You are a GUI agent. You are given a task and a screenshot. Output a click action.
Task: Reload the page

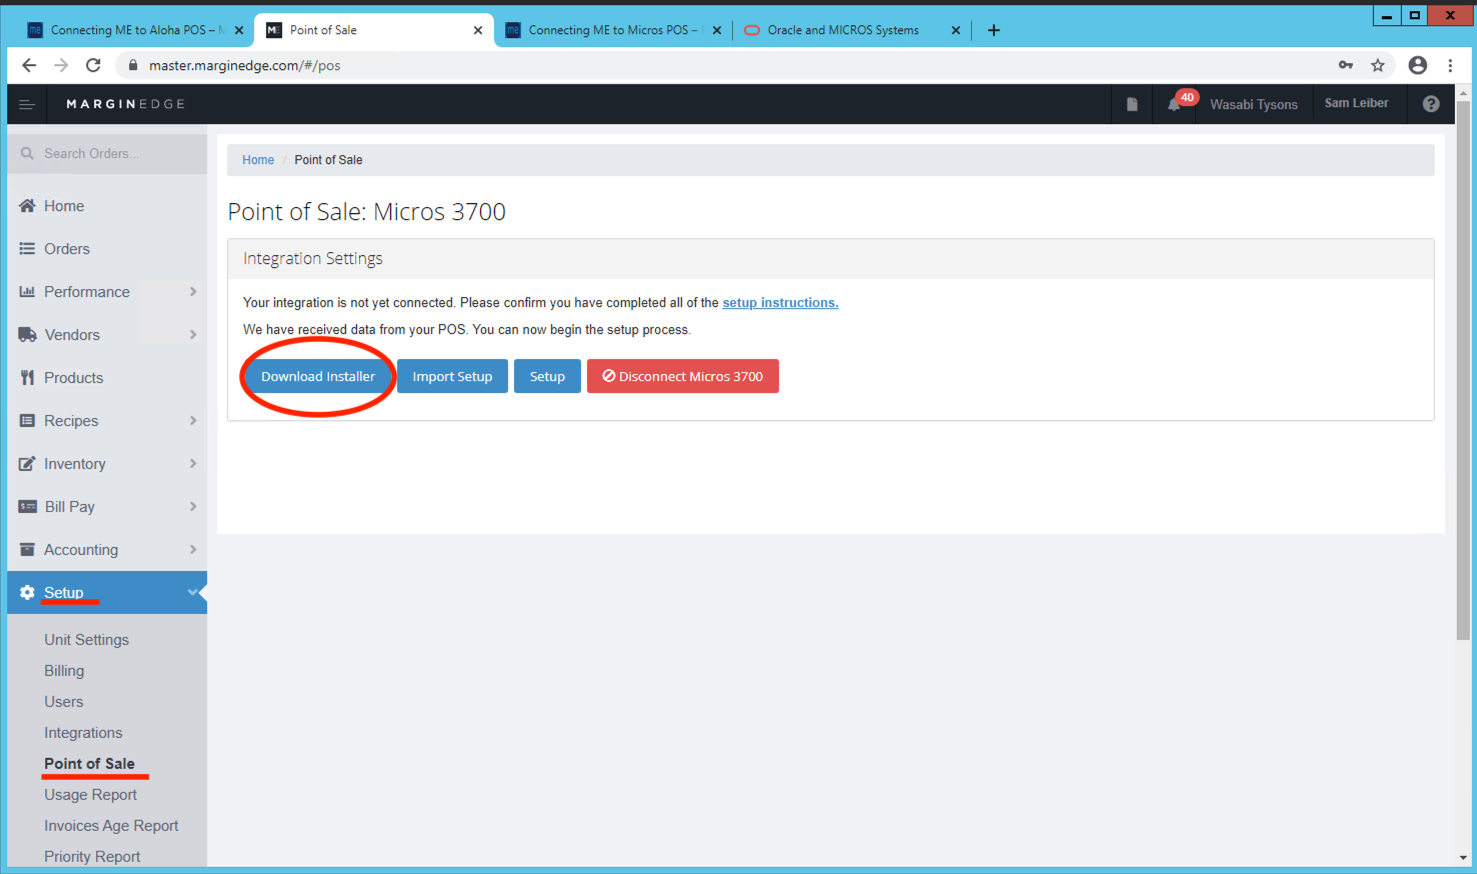[x=93, y=65]
